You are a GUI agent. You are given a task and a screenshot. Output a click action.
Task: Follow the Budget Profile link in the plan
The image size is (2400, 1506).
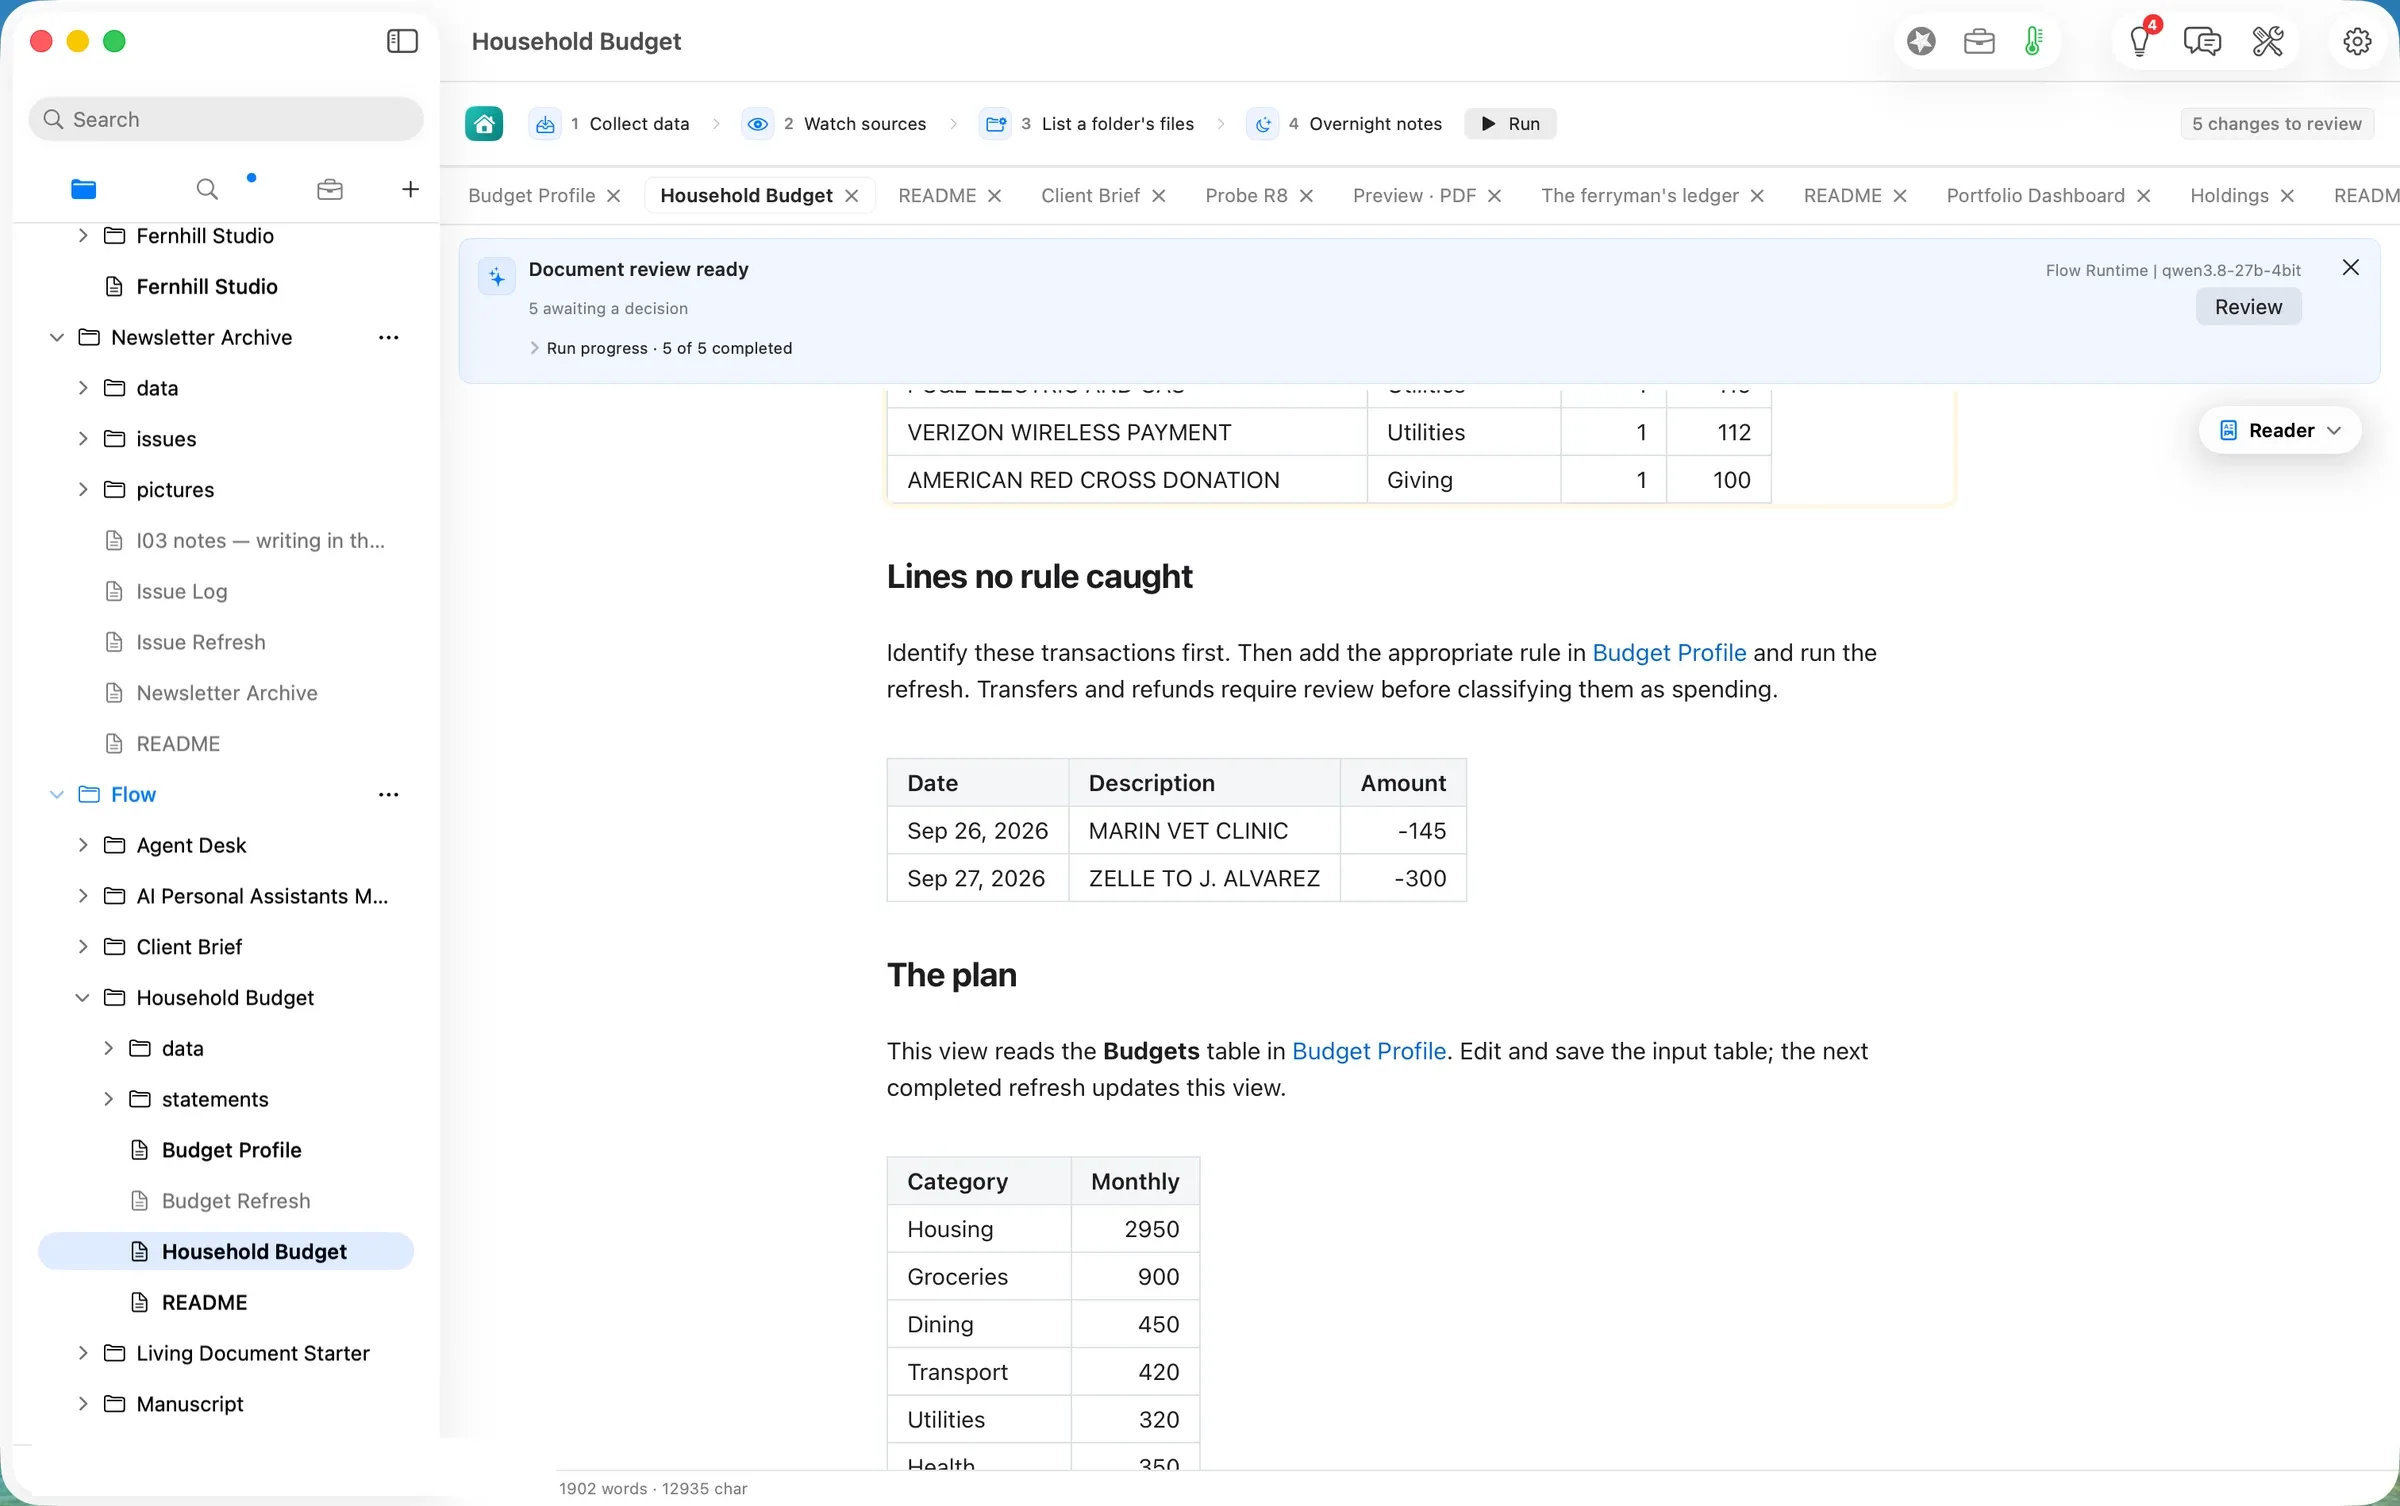coord(1369,1052)
